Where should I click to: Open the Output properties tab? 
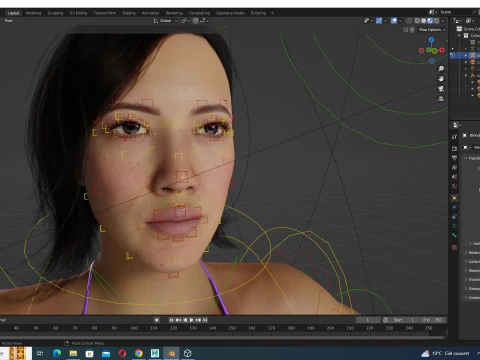click(x=454, y=158)
